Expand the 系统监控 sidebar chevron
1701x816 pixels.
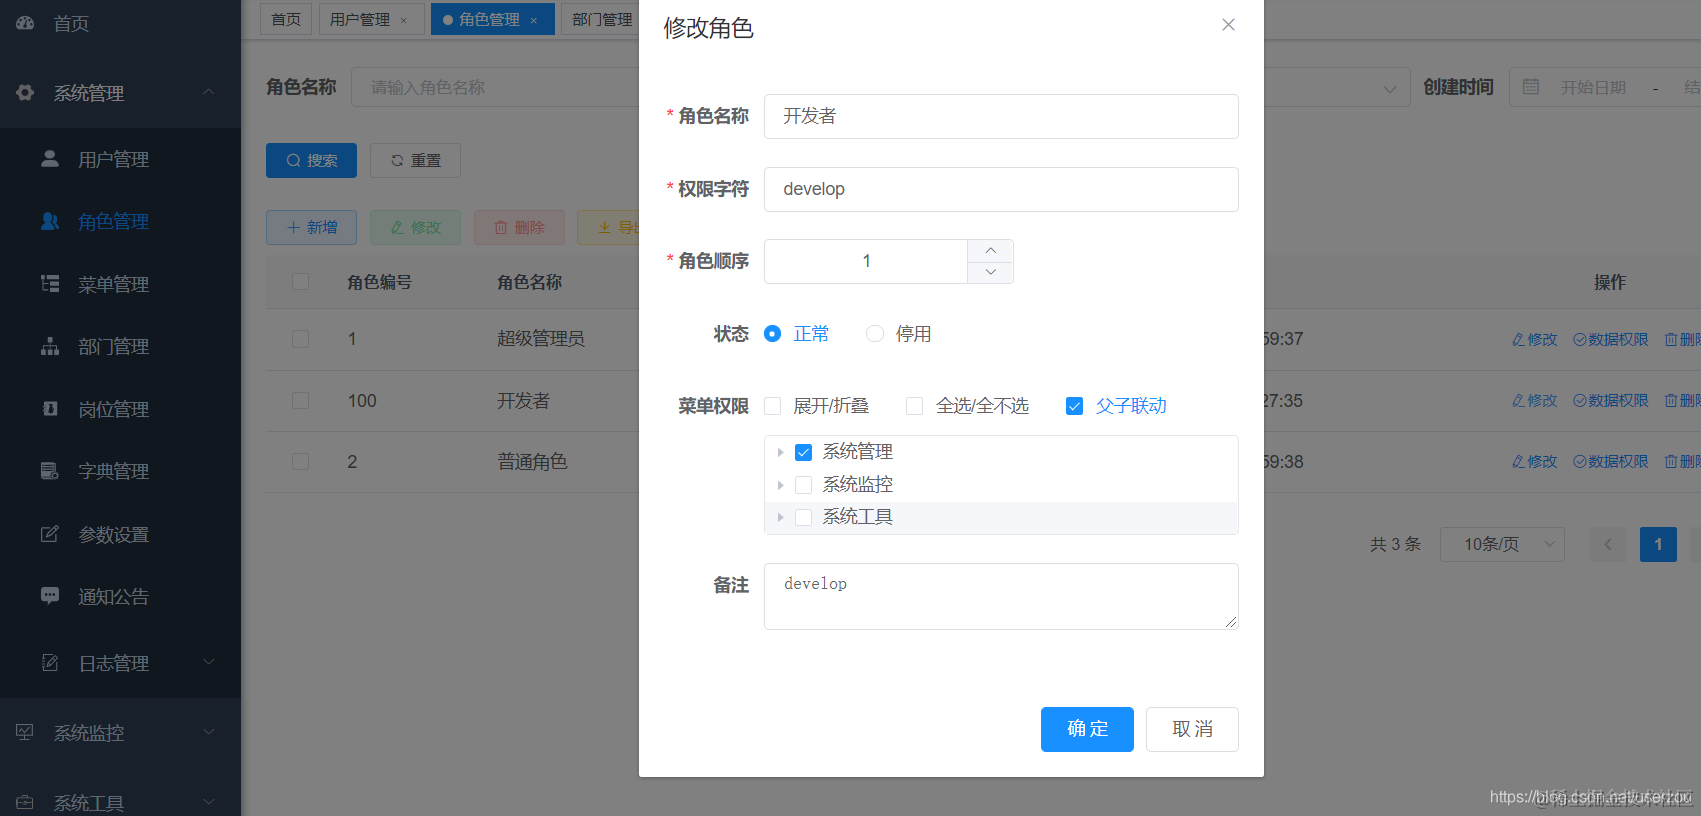pos(209,731)
